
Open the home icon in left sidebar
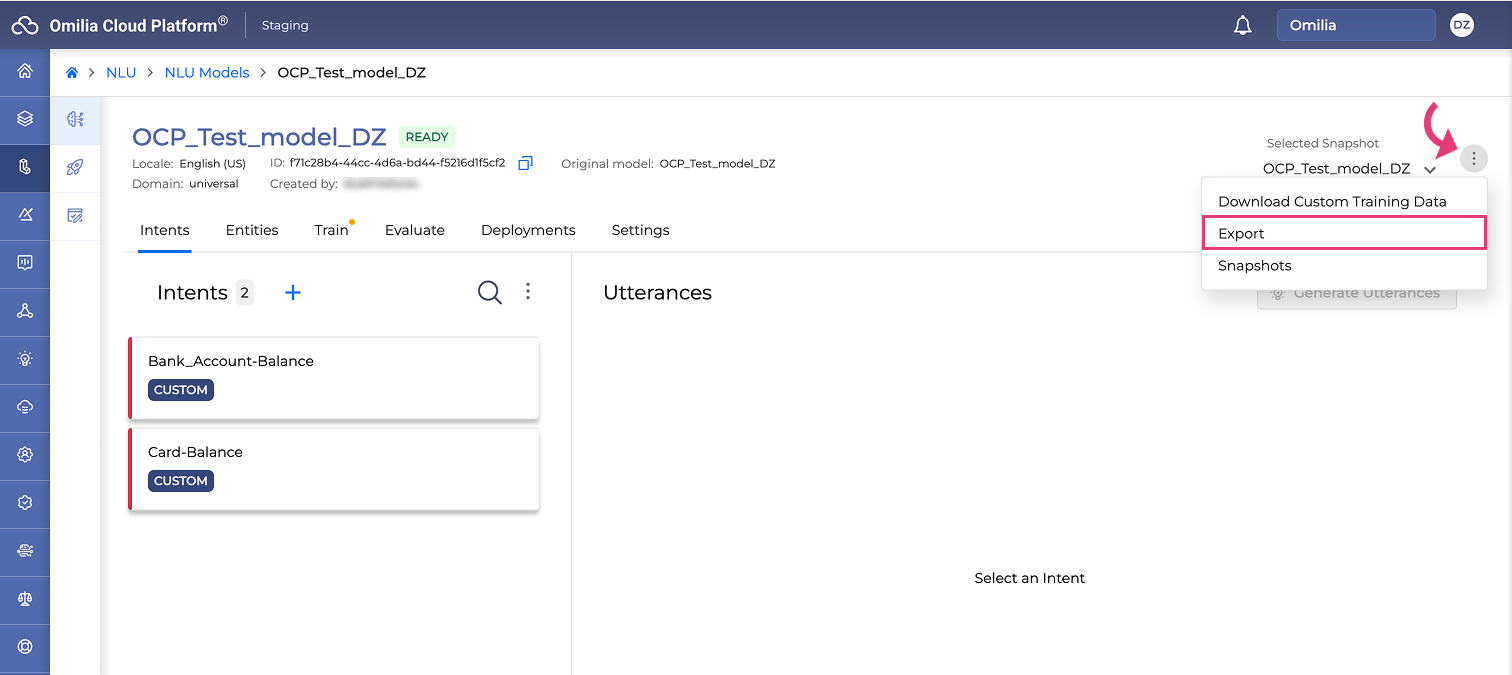[x=25, y=71]
